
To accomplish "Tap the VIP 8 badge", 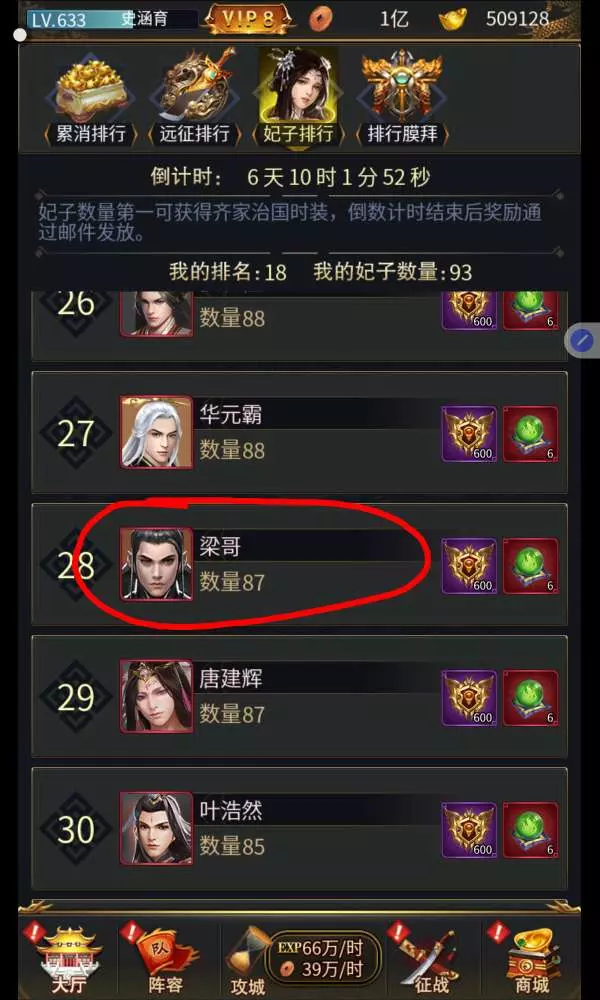I will point(249,18).
